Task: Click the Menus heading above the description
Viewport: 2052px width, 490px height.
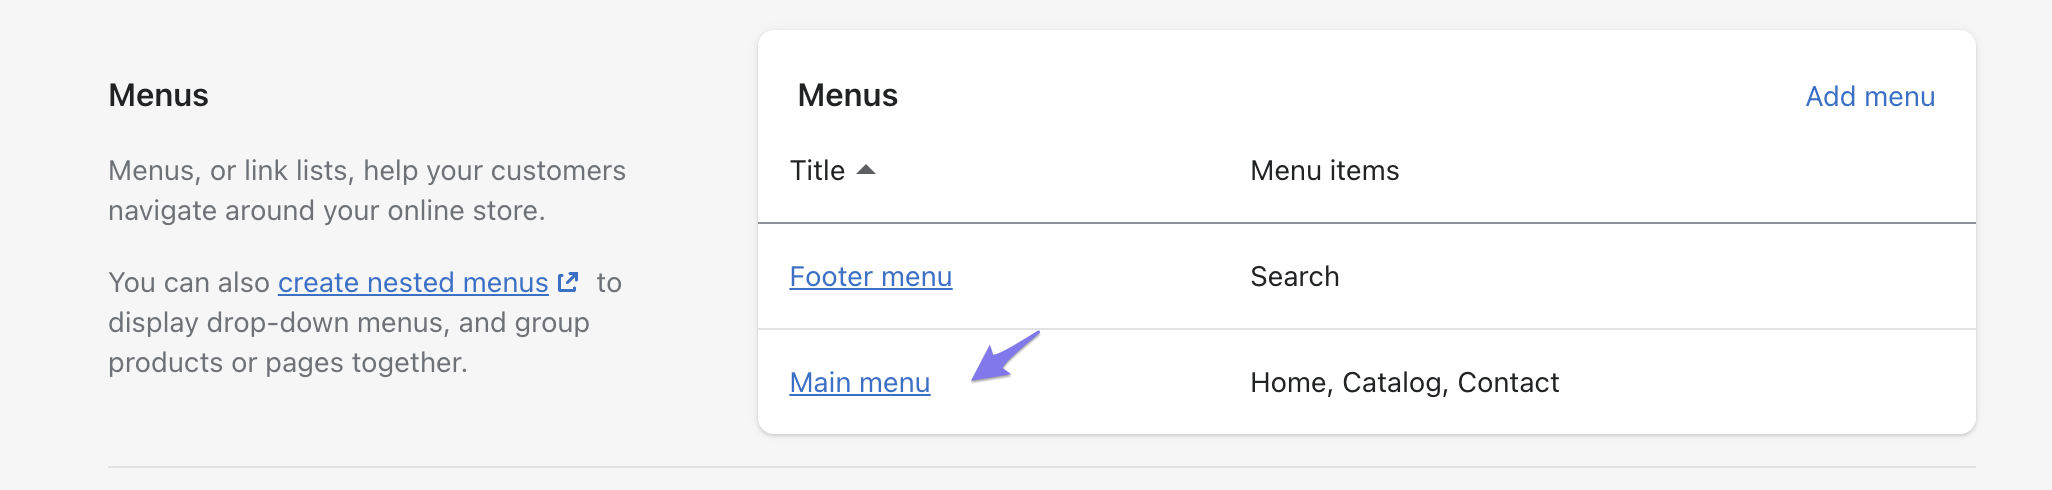Action: pyautogui.click(x=158, y=96)
